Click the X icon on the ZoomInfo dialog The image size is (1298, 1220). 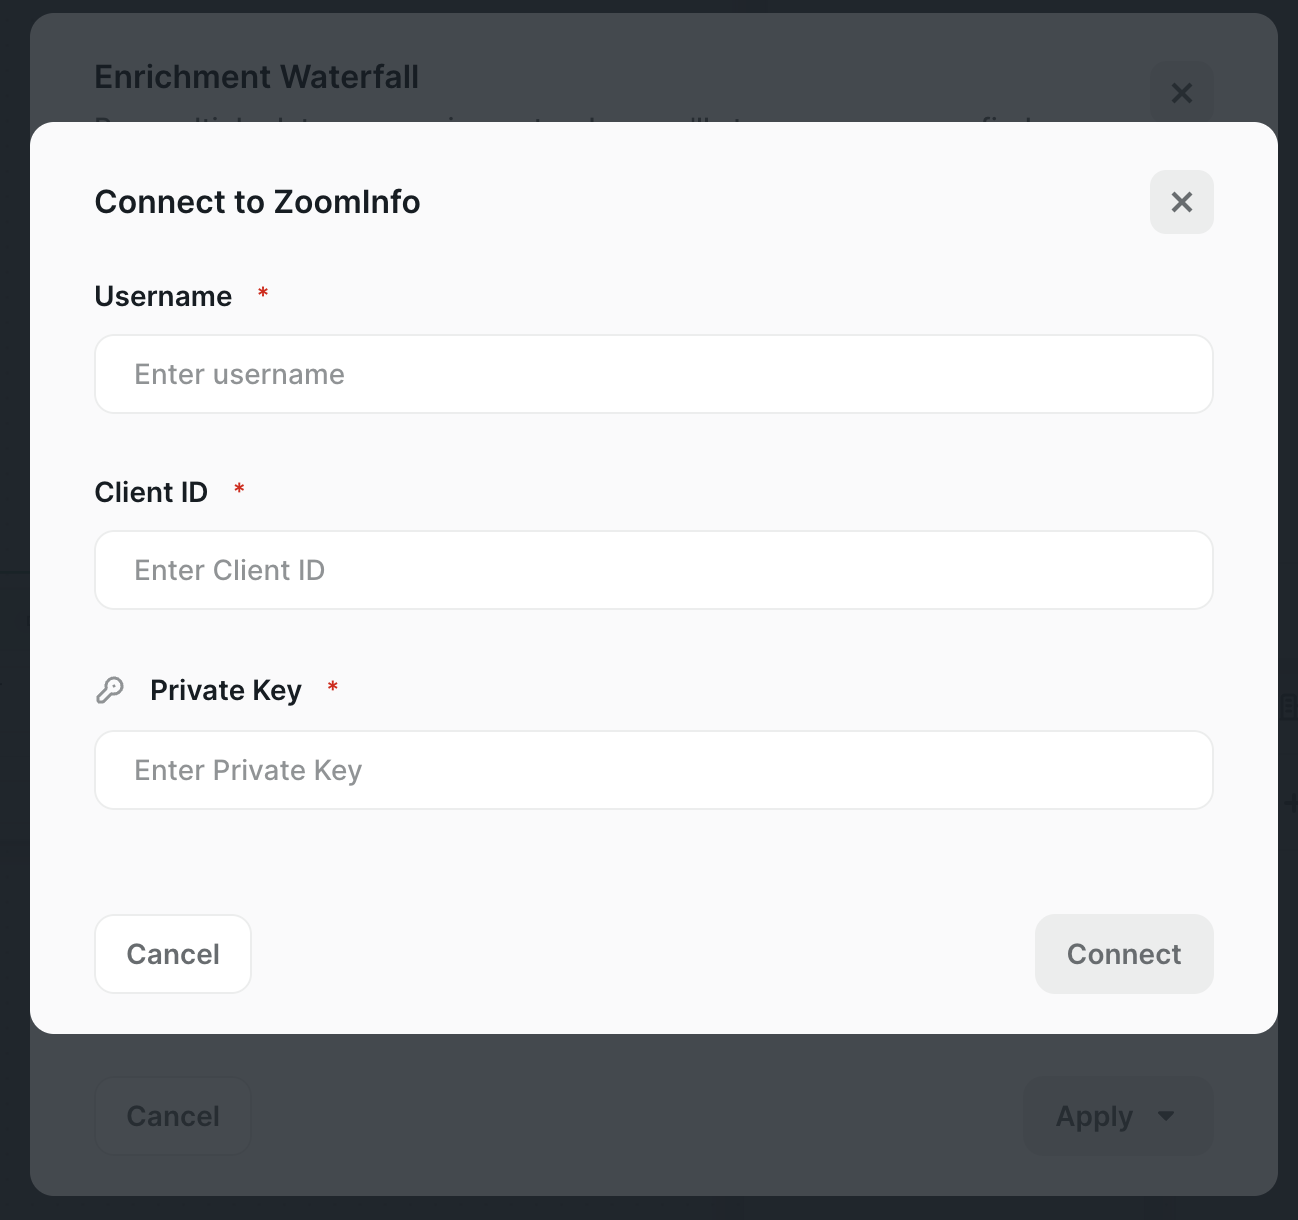[x=1181, y=202]
